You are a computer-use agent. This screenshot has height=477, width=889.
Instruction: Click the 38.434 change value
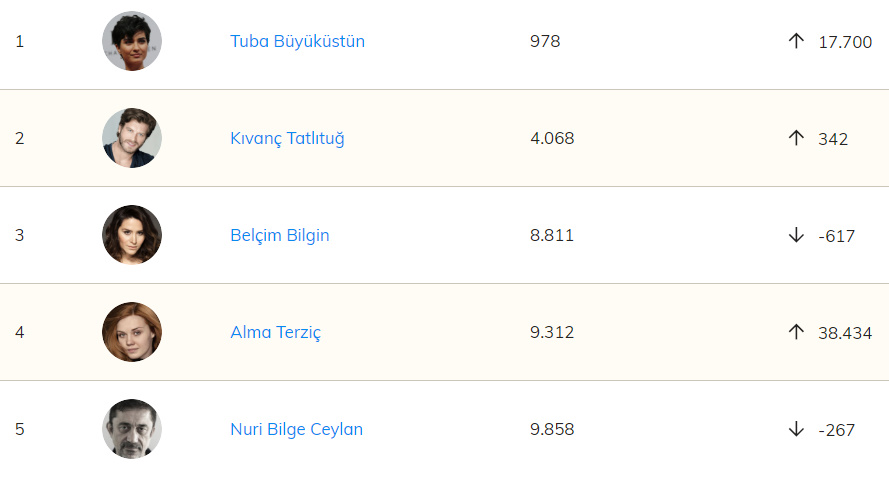[x=845, y=332]
